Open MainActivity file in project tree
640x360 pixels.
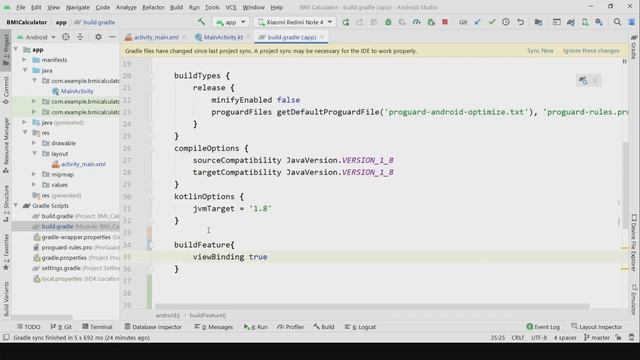[x=73, y=91]
